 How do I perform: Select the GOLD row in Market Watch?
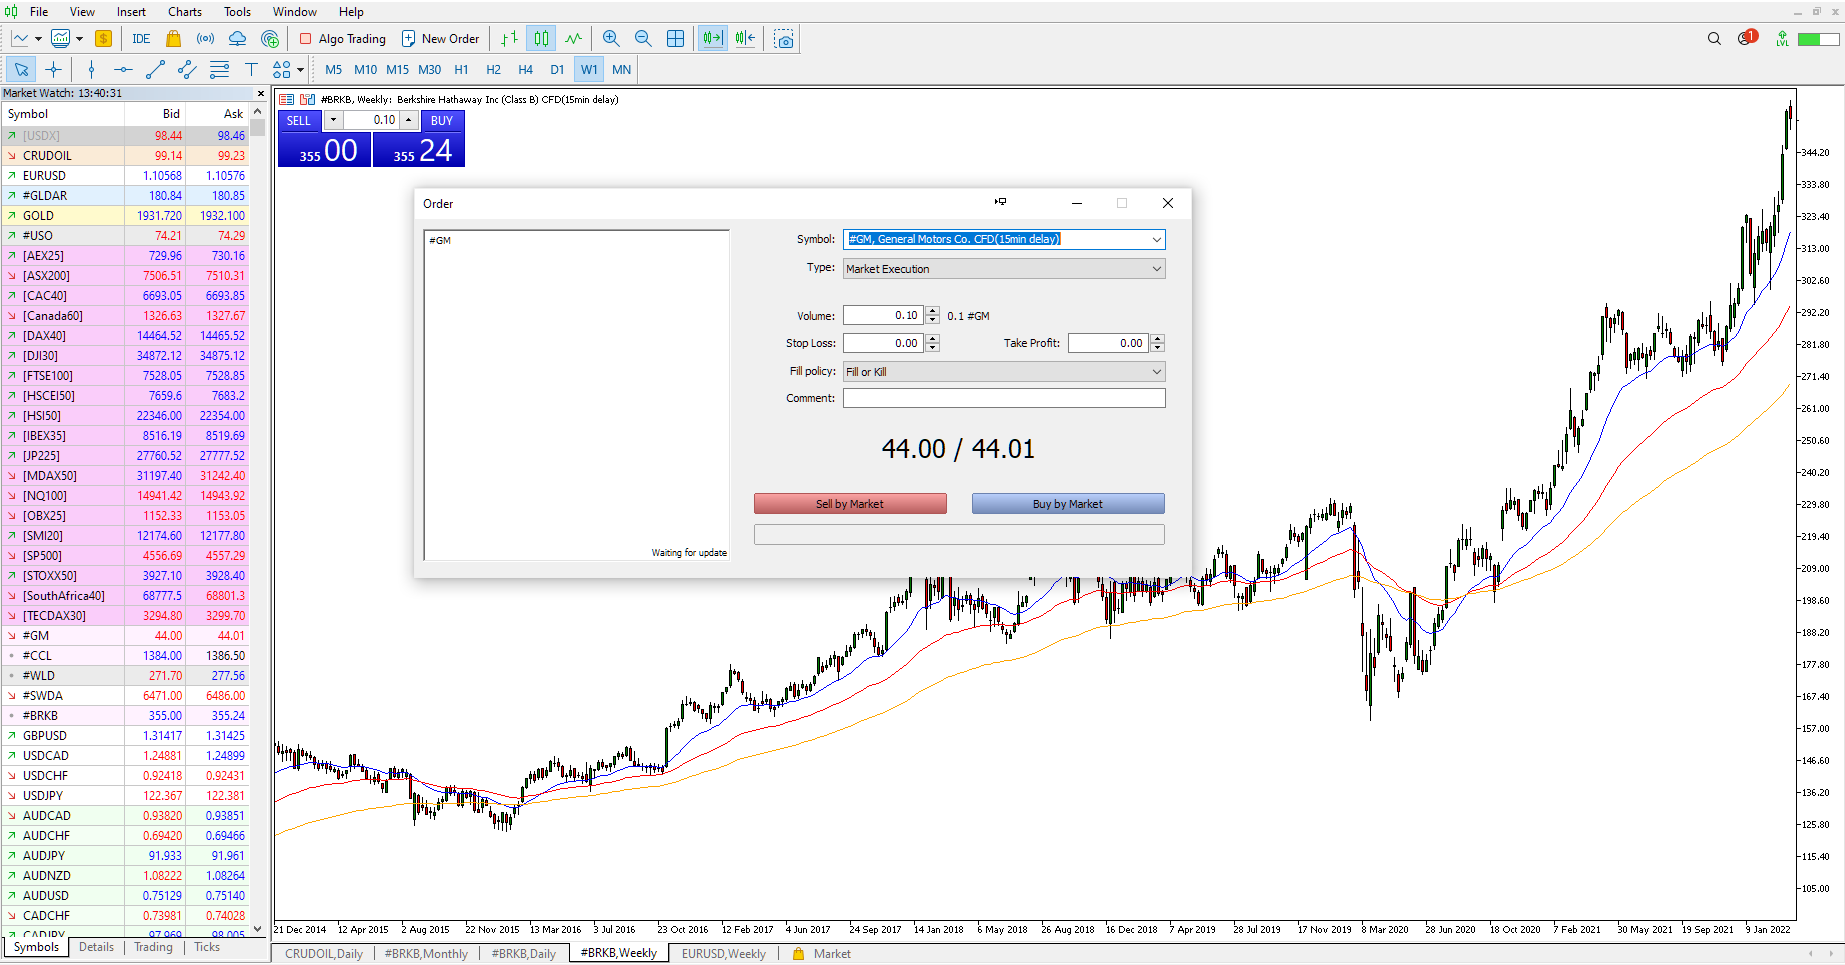pyautogui.click(x=125, y=216)
